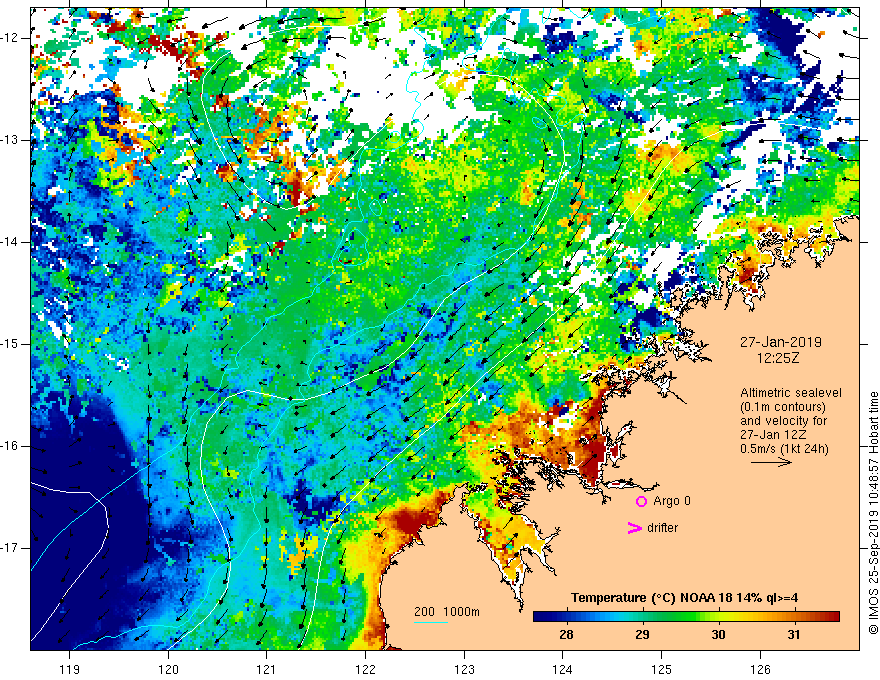Click the '121' longitude axis label
The height and width of the screenshot is (680, 880).
pos(267,670)
